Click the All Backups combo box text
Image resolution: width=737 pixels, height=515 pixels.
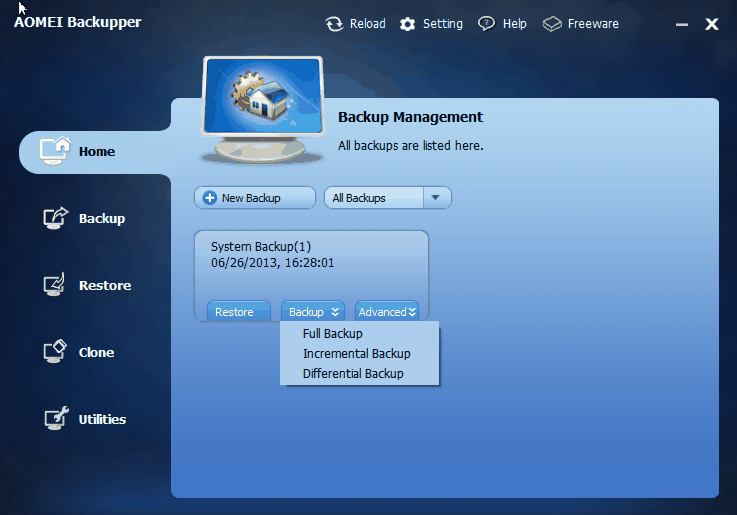tap(359, 198)
